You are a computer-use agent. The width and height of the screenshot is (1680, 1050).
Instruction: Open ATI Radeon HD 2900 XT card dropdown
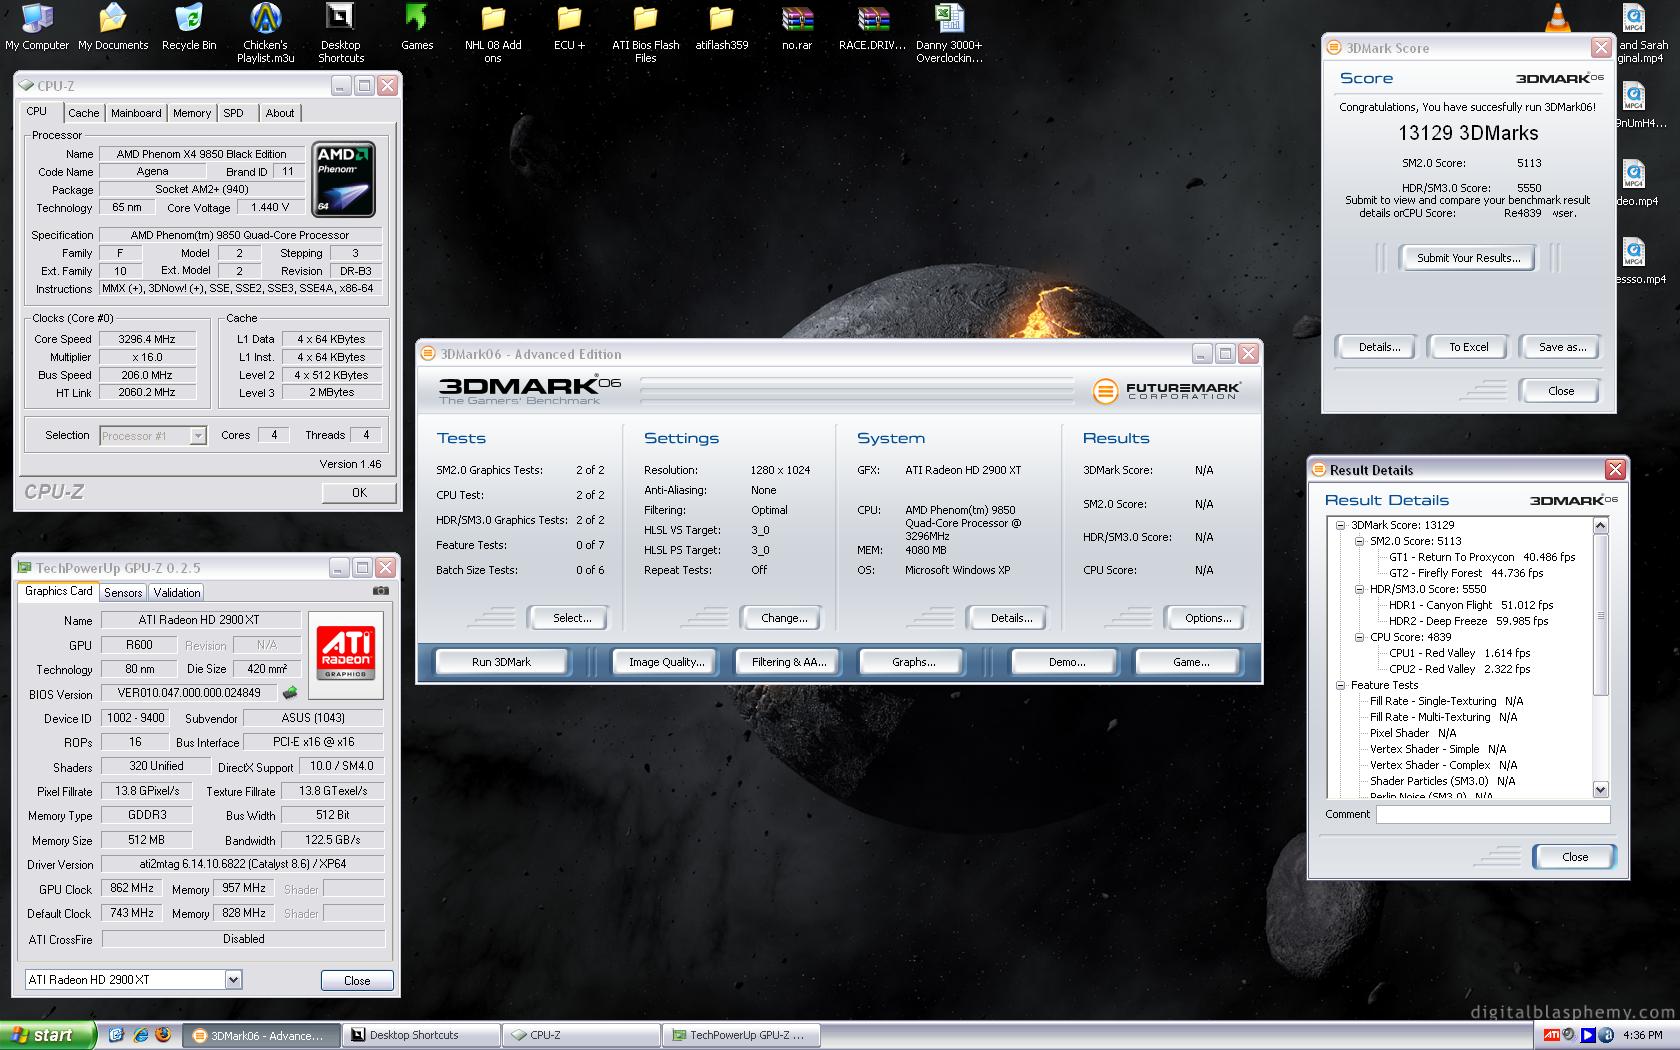(x=133, y=979)
